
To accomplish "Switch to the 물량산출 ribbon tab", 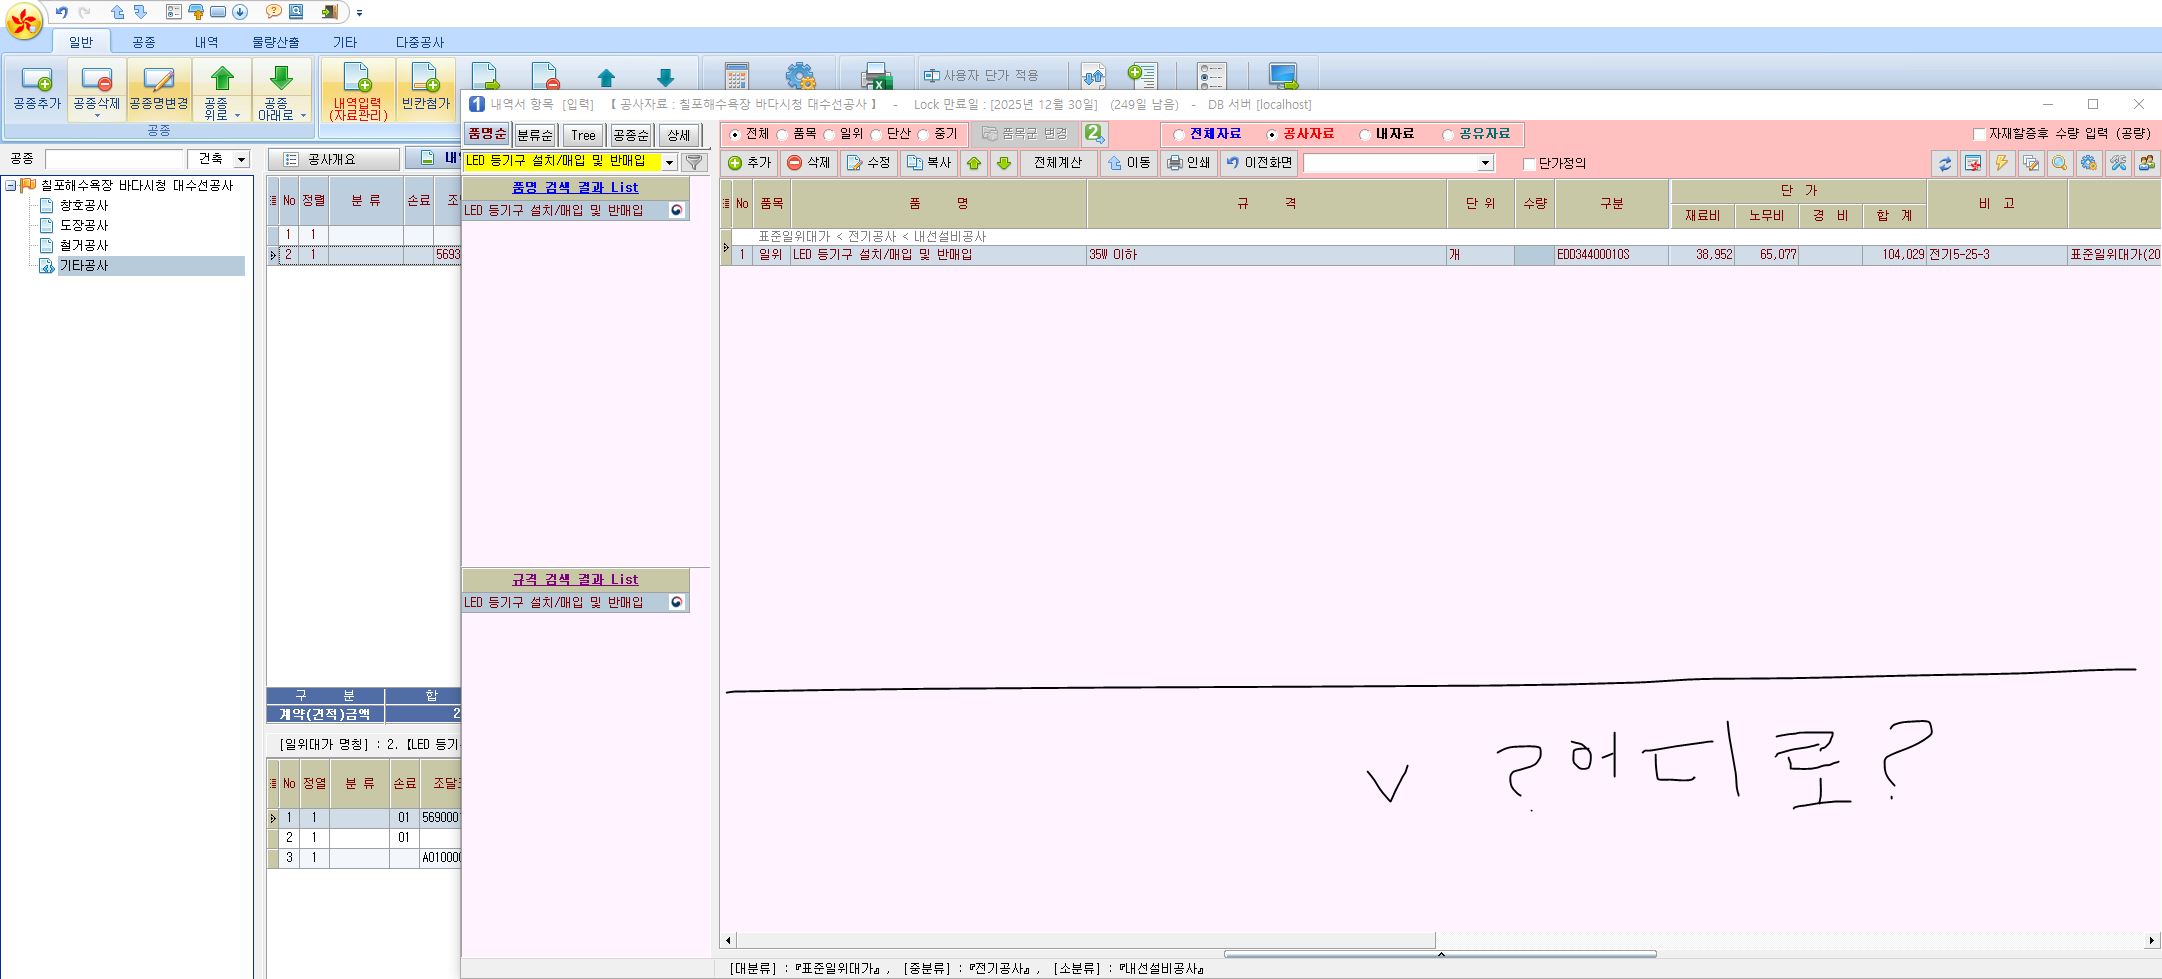I will point(275,42).
